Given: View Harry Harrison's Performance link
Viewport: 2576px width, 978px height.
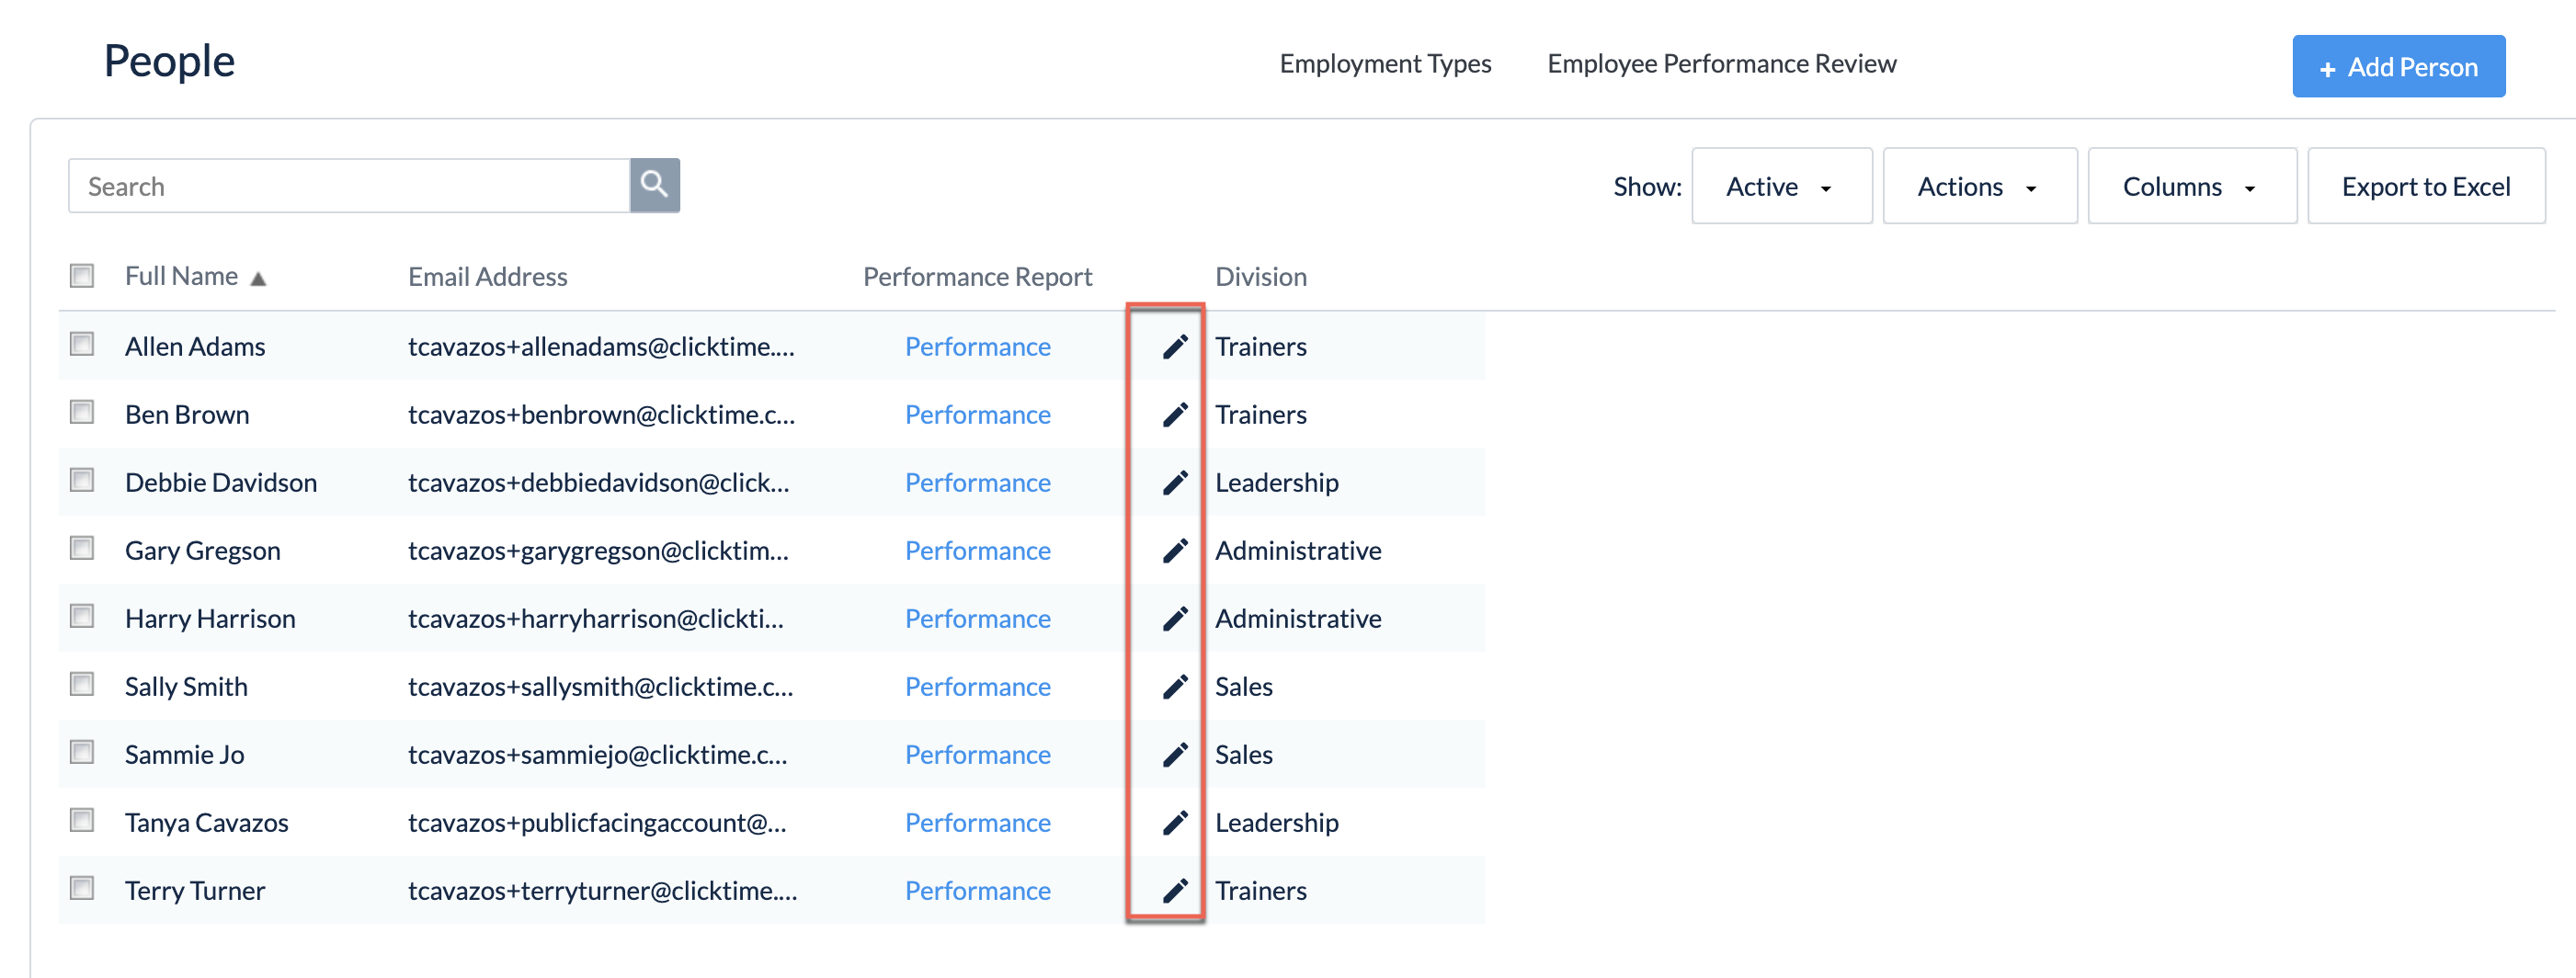Looking at the screenshot, I should point(977,619).
